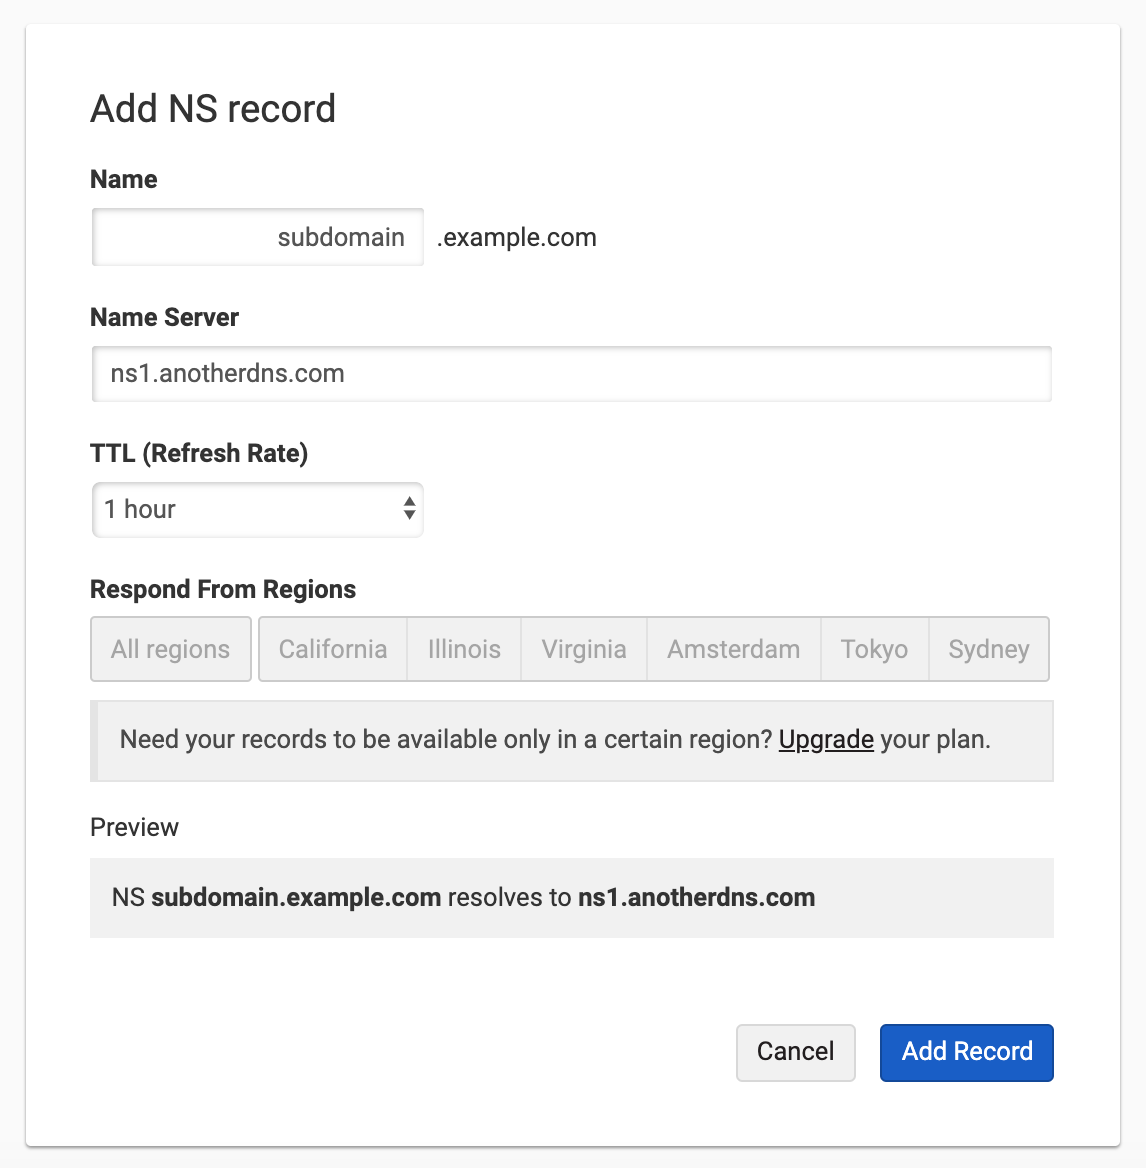Click the Add NS record heading
This screenshot has width=1146, height=1168.
(212, 108)
